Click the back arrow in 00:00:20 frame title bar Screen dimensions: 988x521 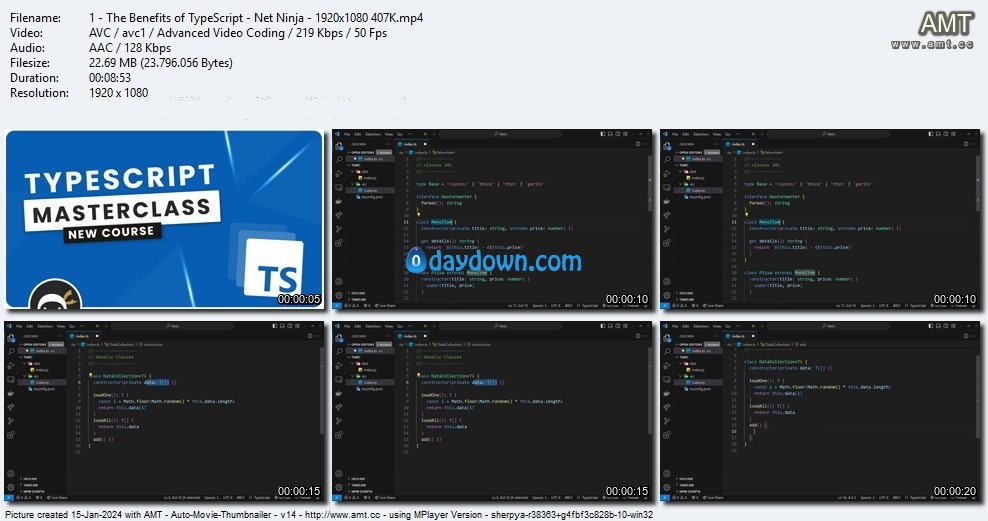754,326
